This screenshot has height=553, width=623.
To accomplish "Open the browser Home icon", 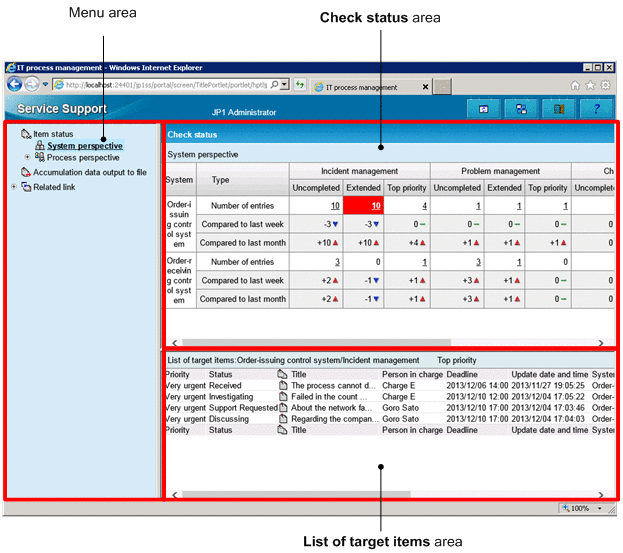I will point(574,87).
